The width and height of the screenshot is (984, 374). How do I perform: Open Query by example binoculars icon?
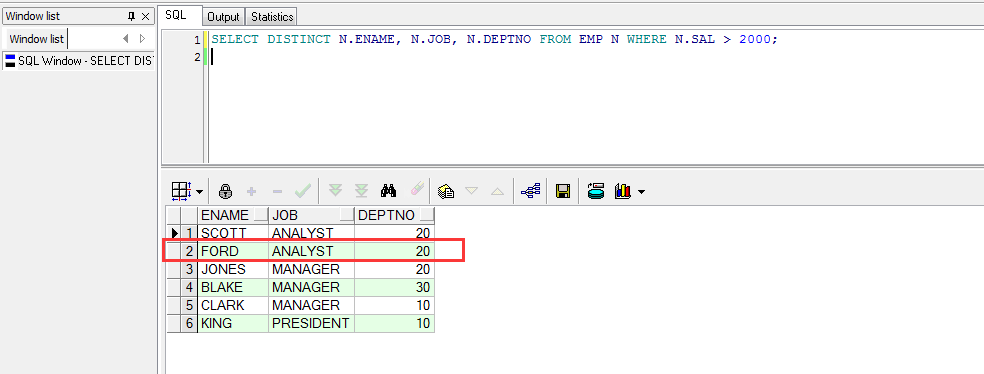point(388,191)
